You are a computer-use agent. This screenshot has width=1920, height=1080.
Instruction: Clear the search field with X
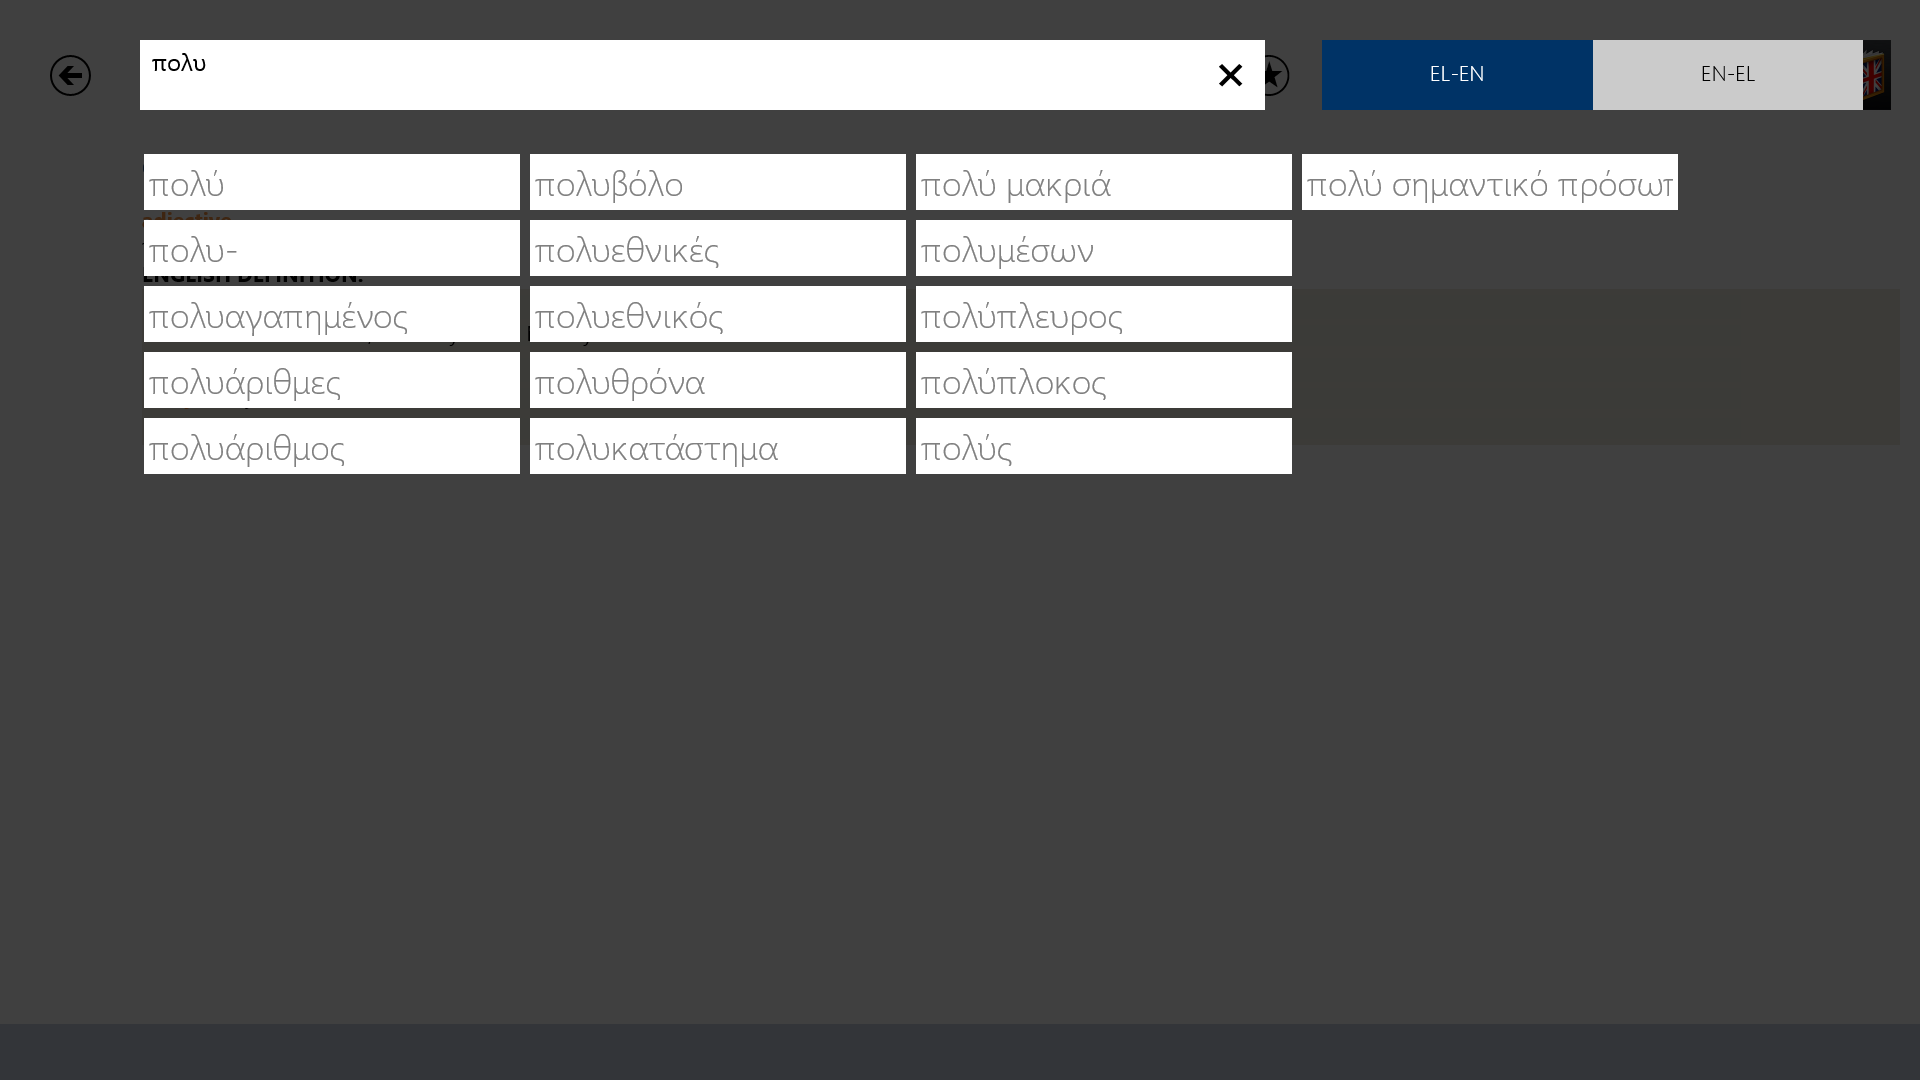tap(1230, 75)
